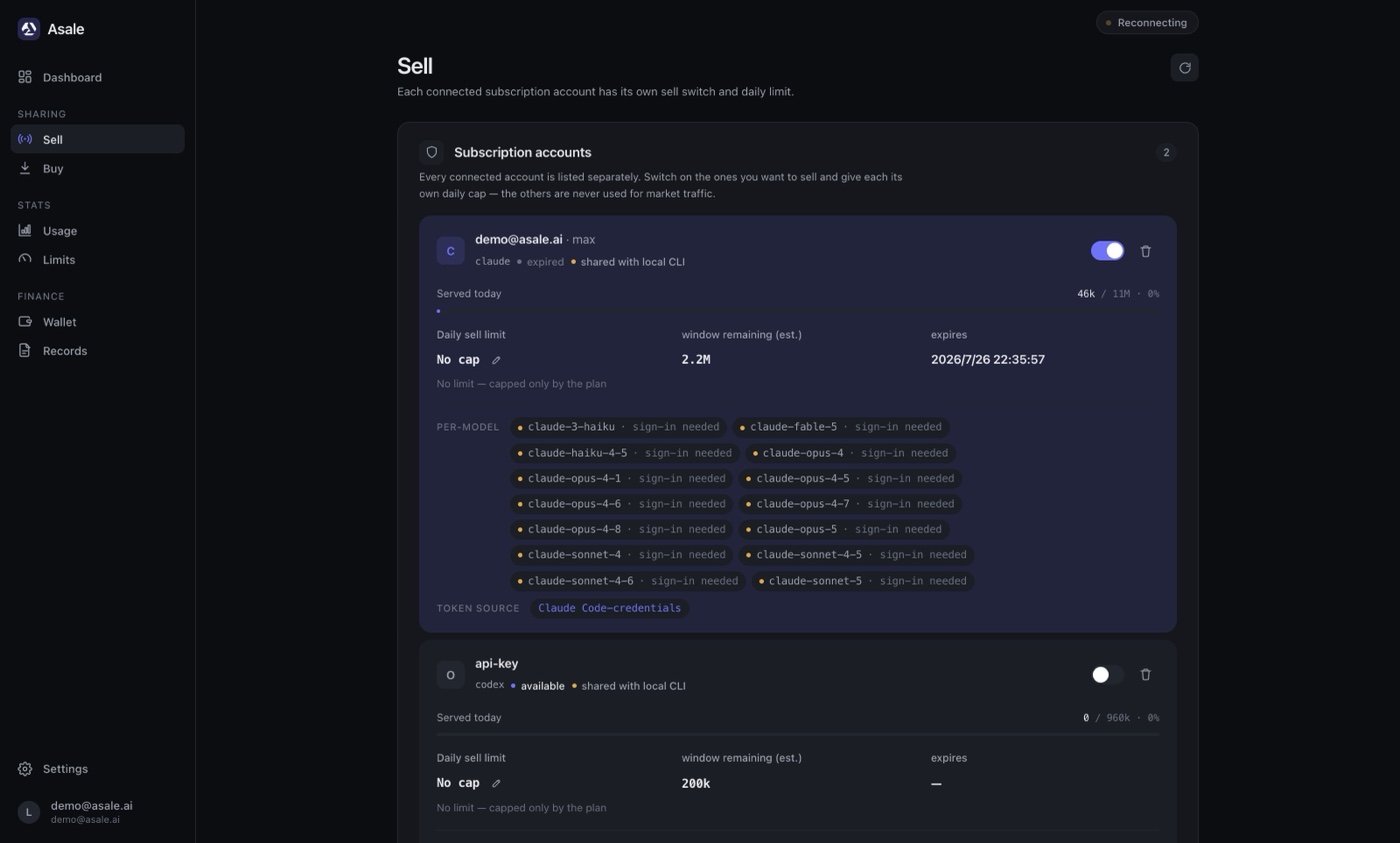
Task: Click the Usage bar chart icon
Action: [x=25, y=230]
